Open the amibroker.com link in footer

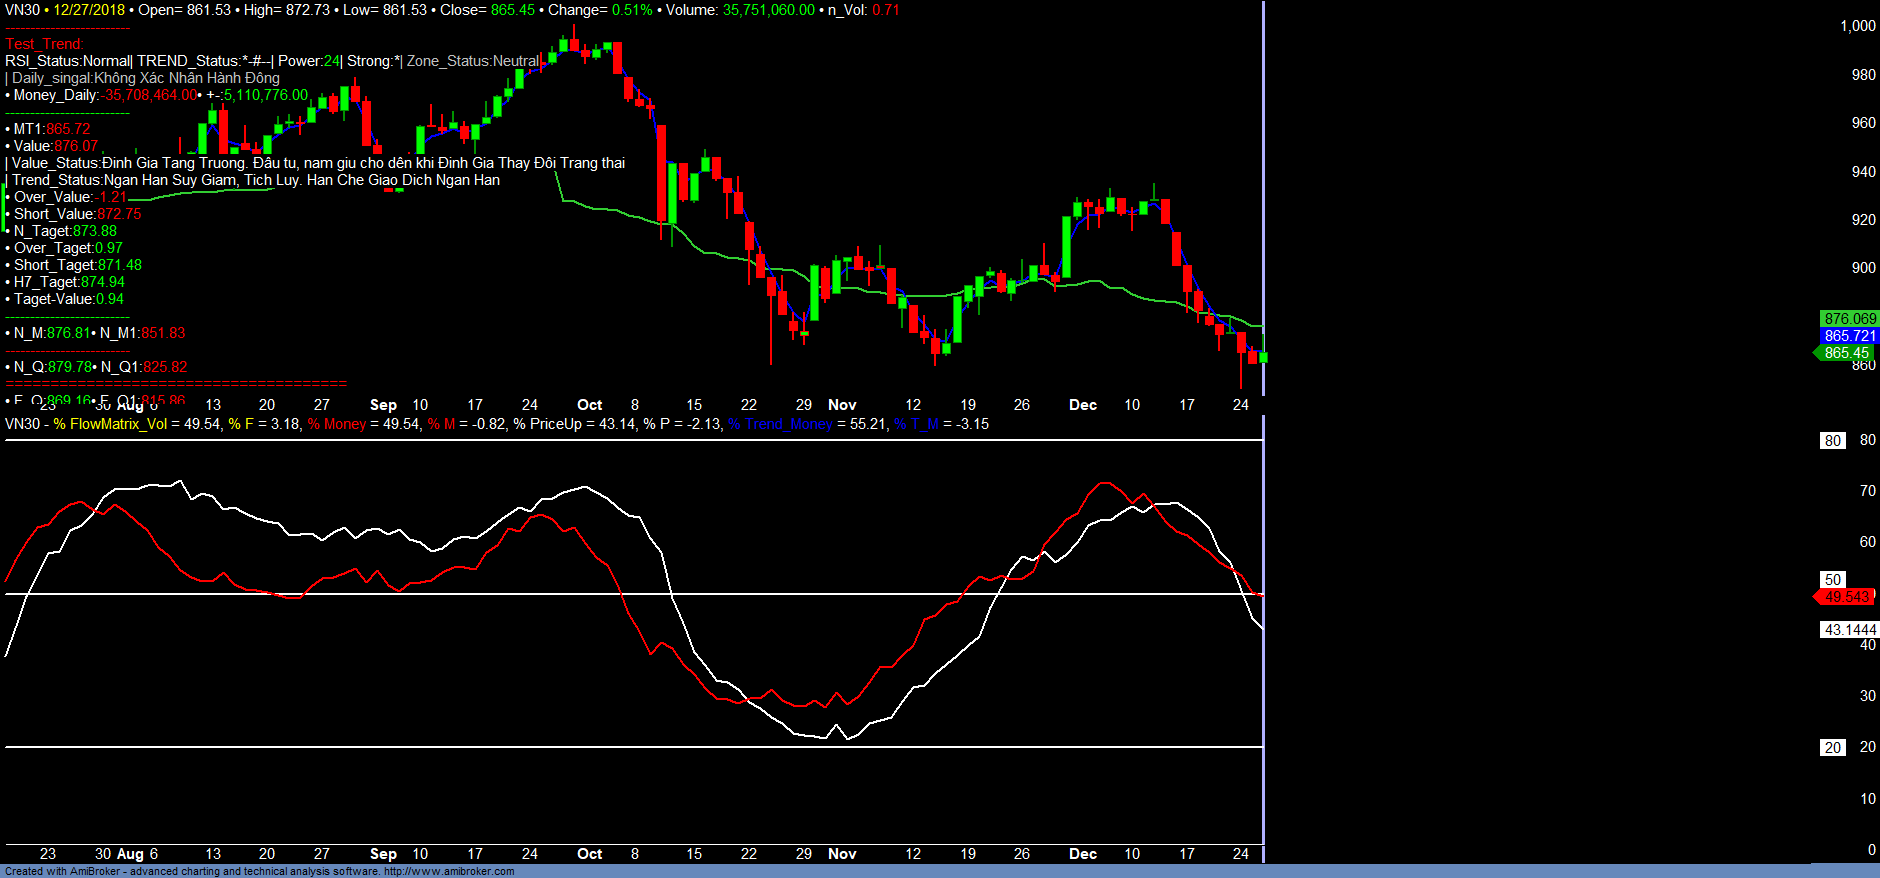click(x=449, y=871)
